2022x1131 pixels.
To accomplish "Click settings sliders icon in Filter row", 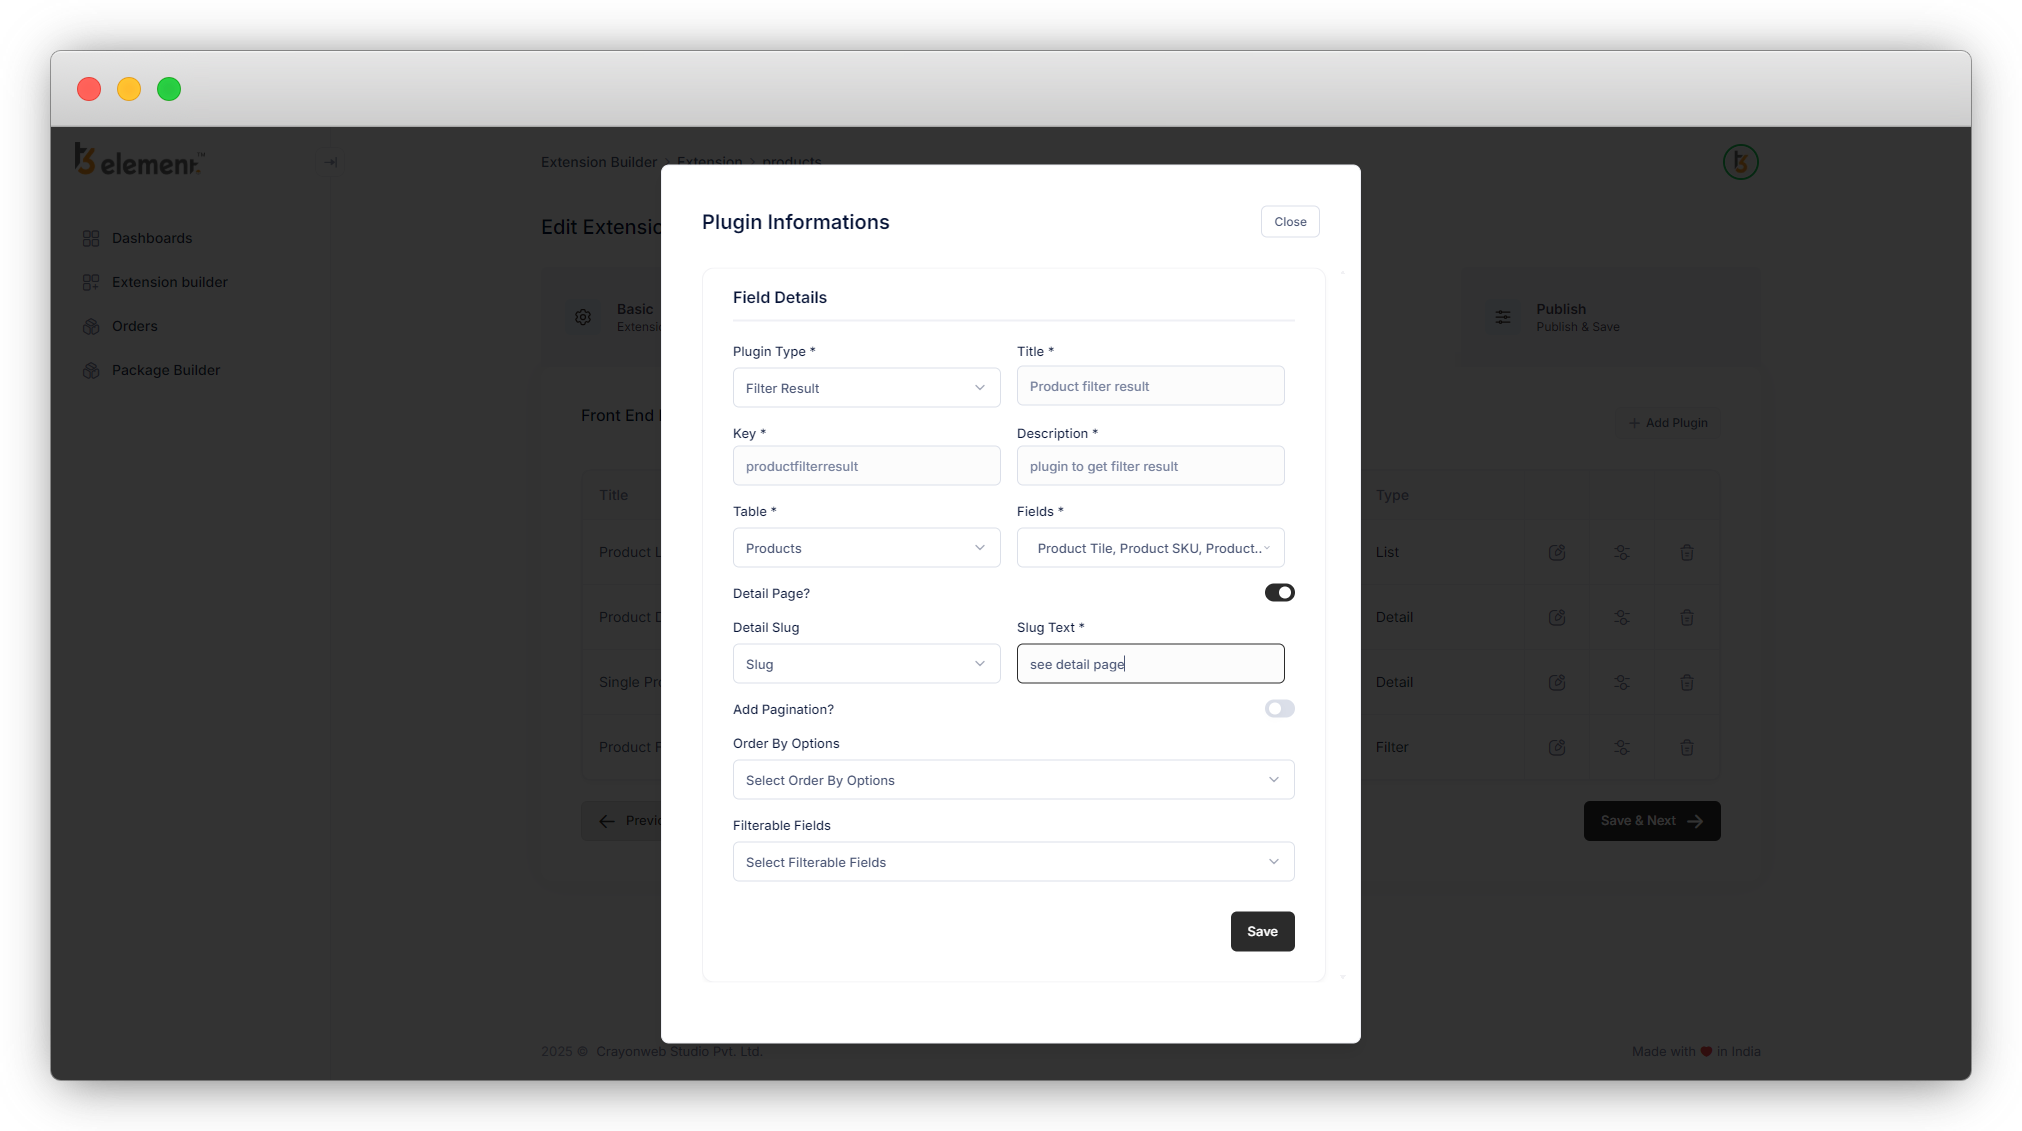I will [1622, 747].
